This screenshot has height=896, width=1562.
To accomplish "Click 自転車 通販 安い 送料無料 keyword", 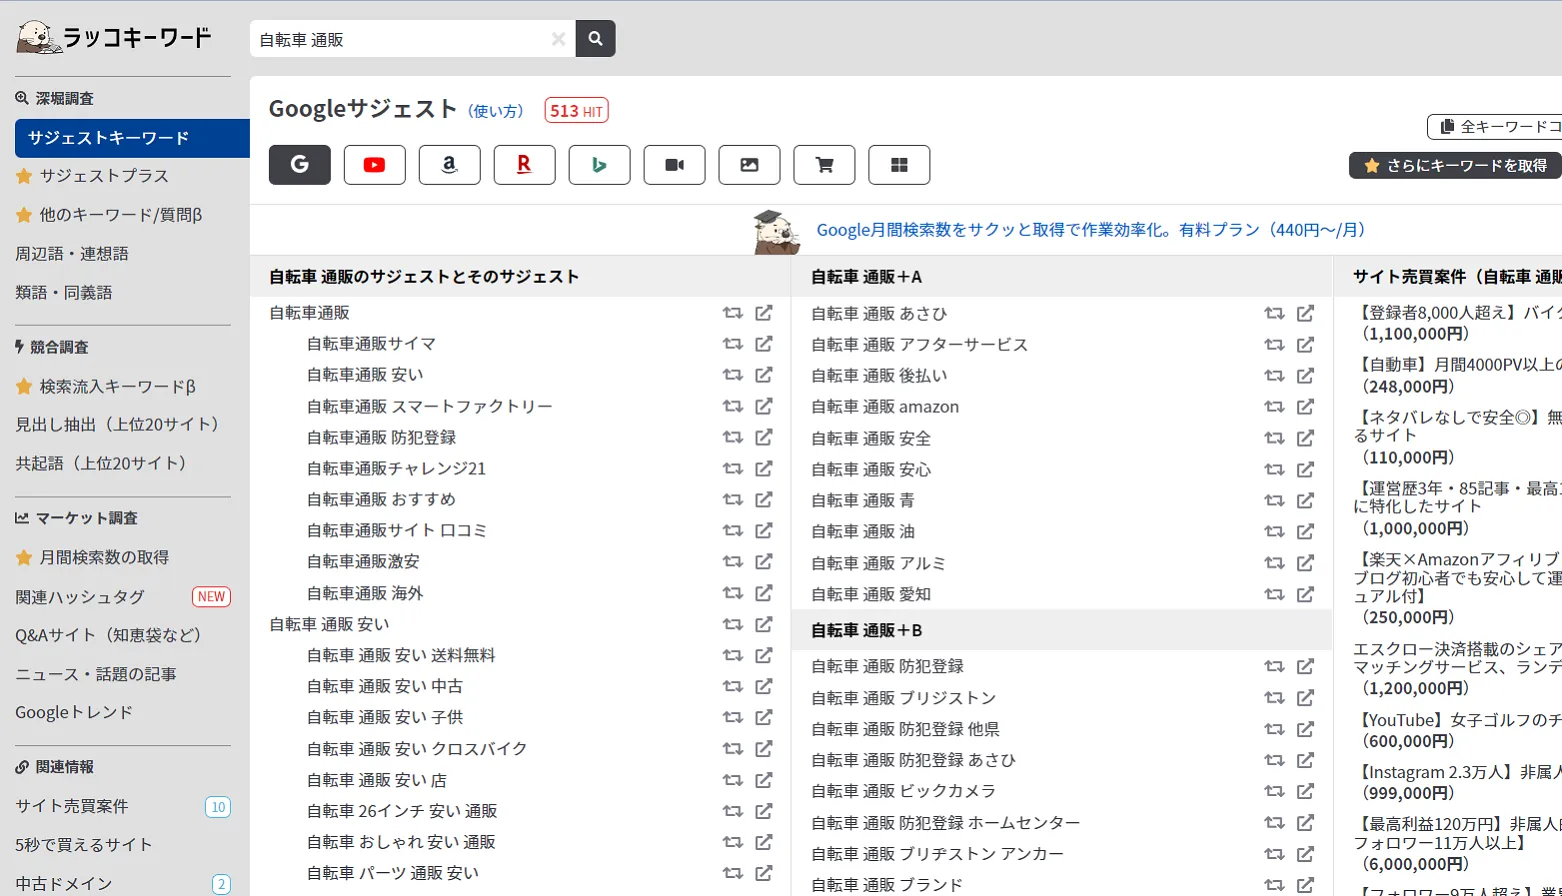I will pos(401,655).
